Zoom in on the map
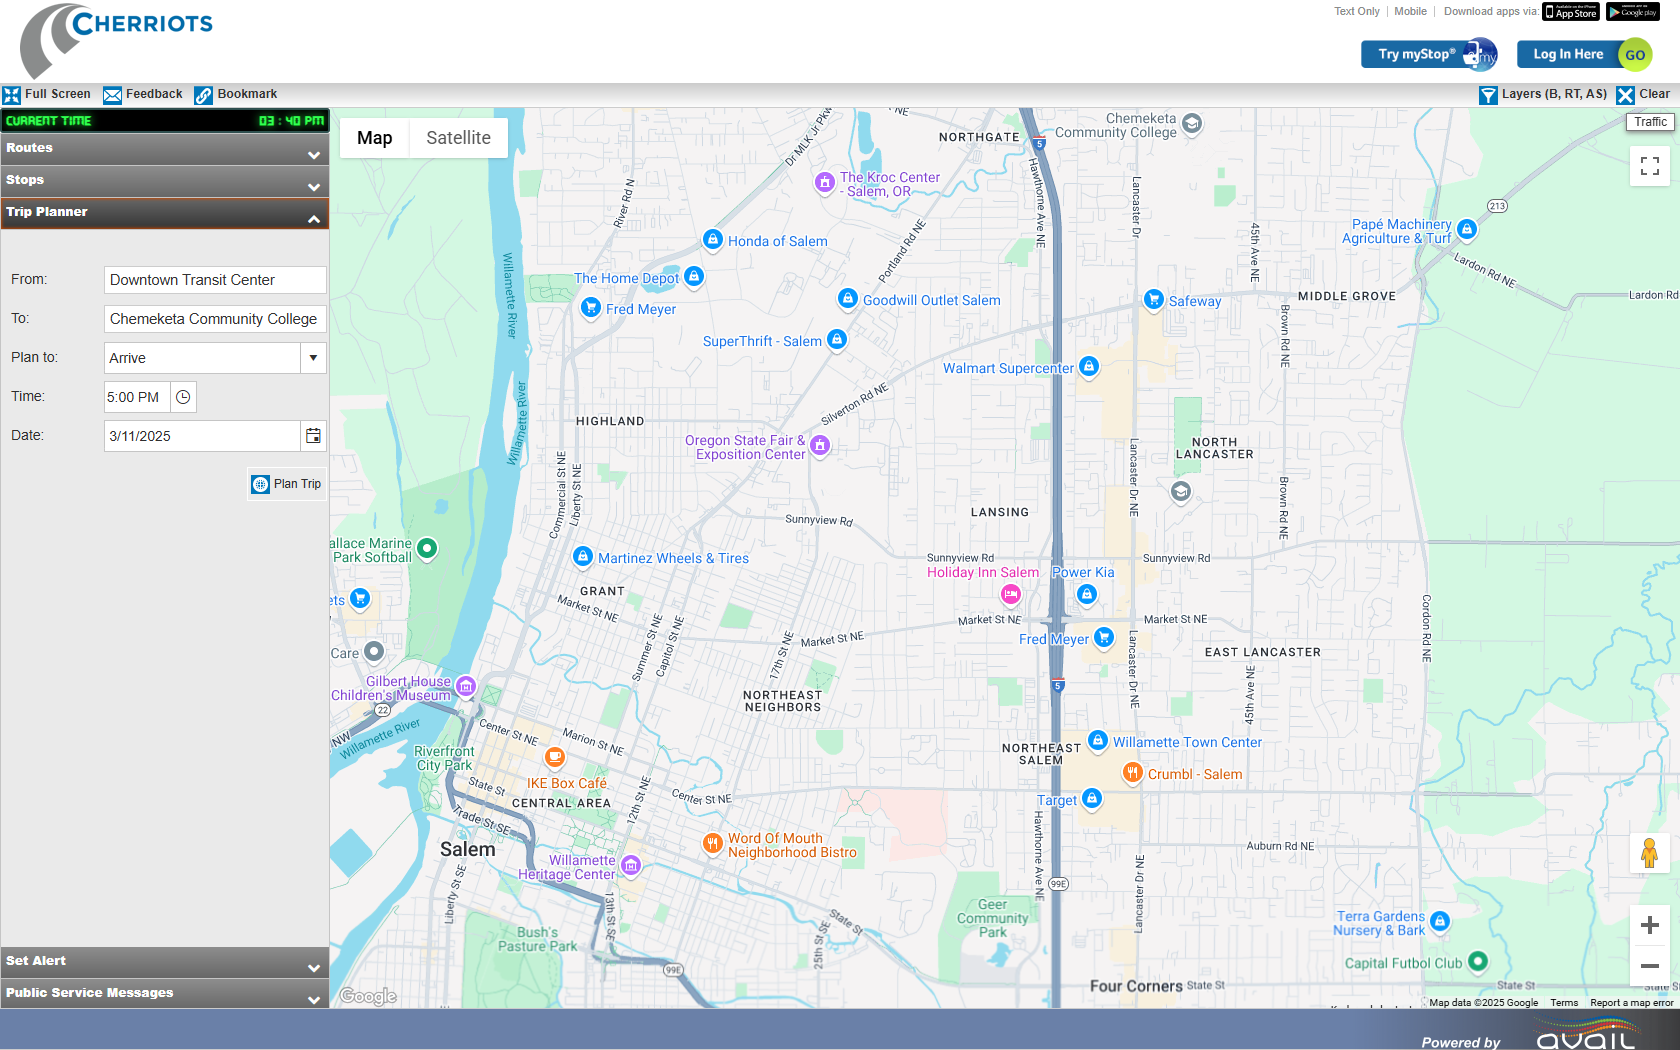Screen dimensions: 1680x1050 click(1649, 926)
